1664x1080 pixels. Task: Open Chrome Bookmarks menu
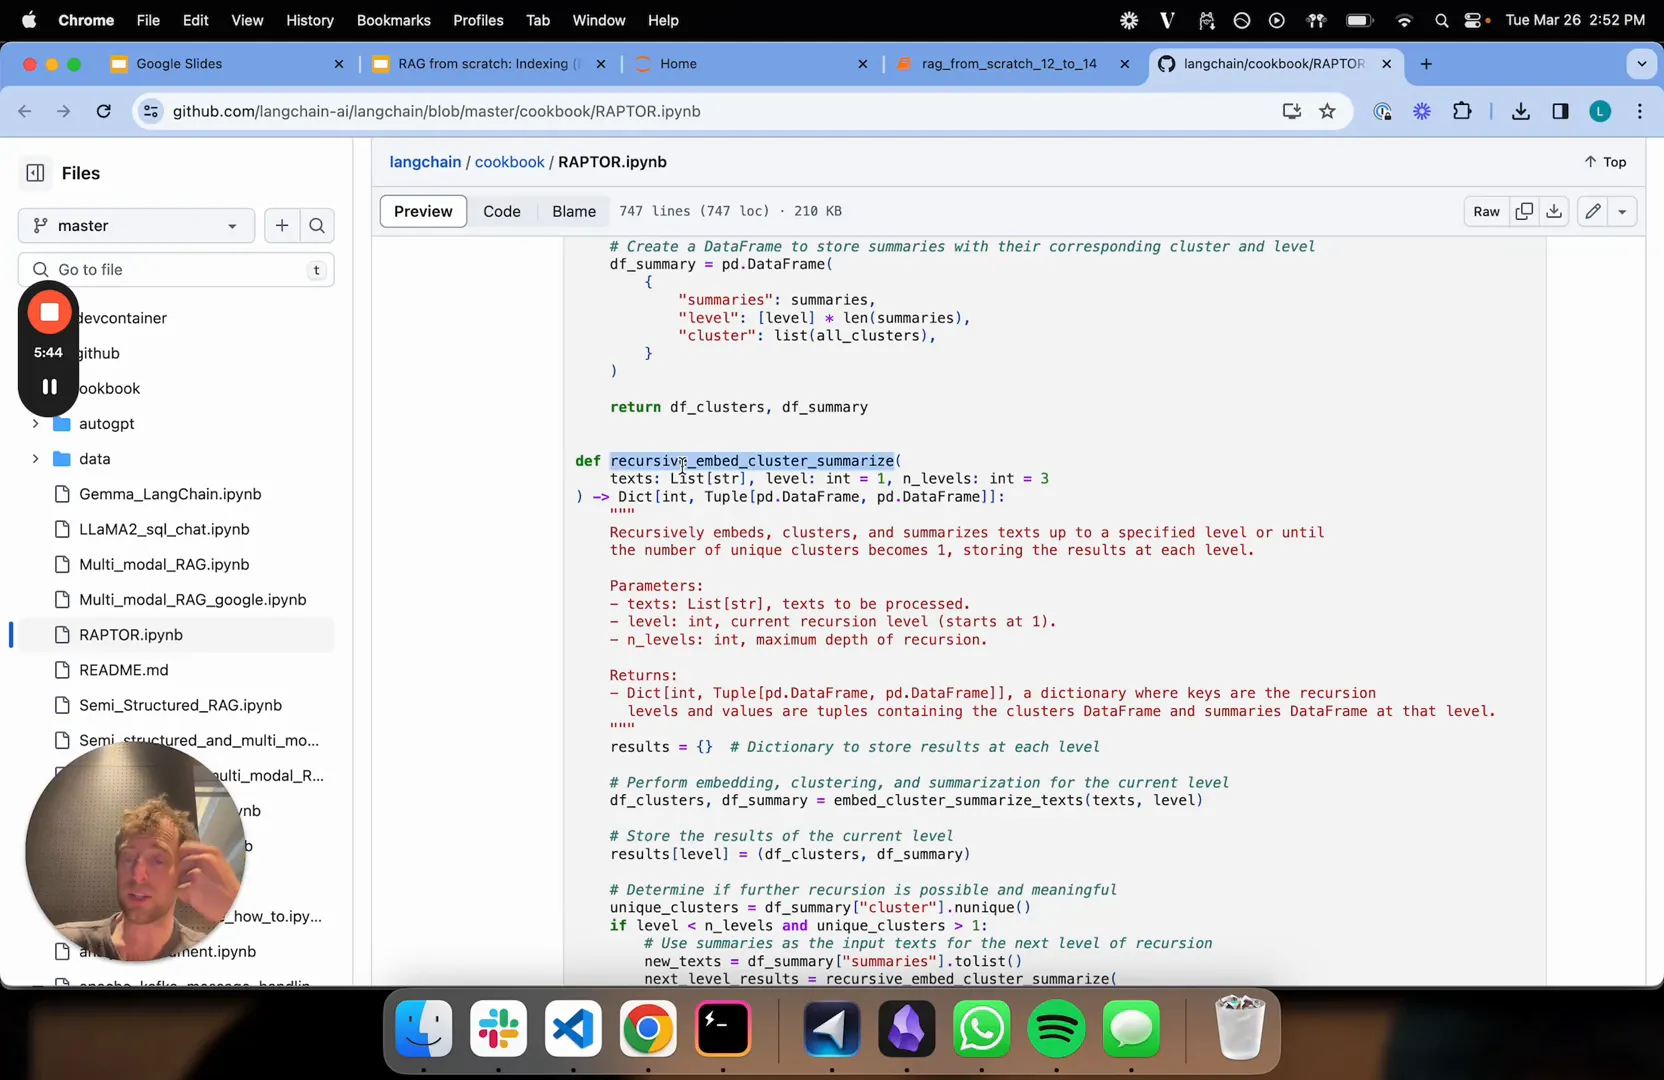tap(393, 20)
